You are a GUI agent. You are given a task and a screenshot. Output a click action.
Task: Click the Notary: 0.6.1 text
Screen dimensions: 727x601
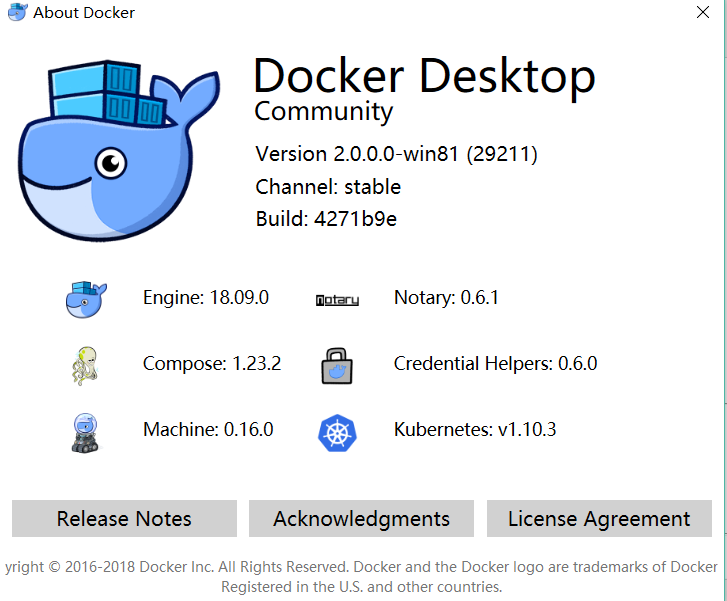tap(446, 298)
